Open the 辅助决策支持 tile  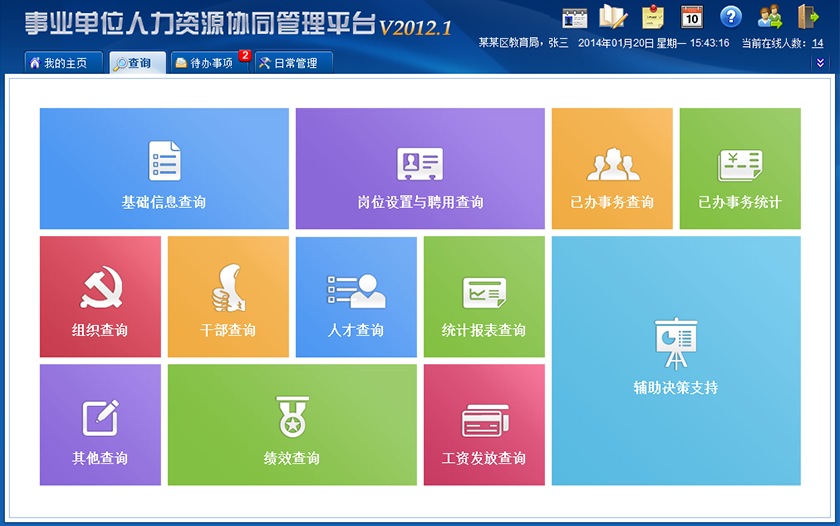tap(676, 361)
